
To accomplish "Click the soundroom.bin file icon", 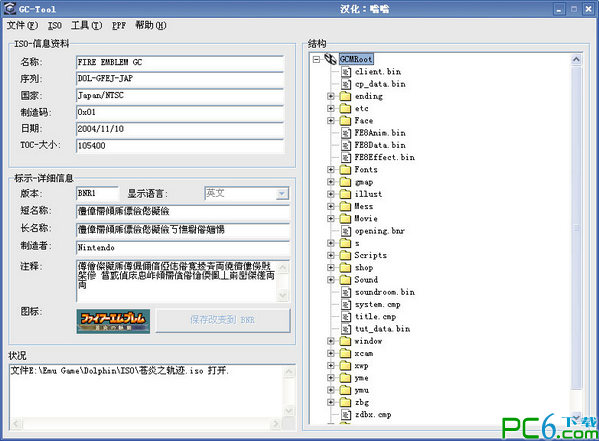I will click(346, 292).
